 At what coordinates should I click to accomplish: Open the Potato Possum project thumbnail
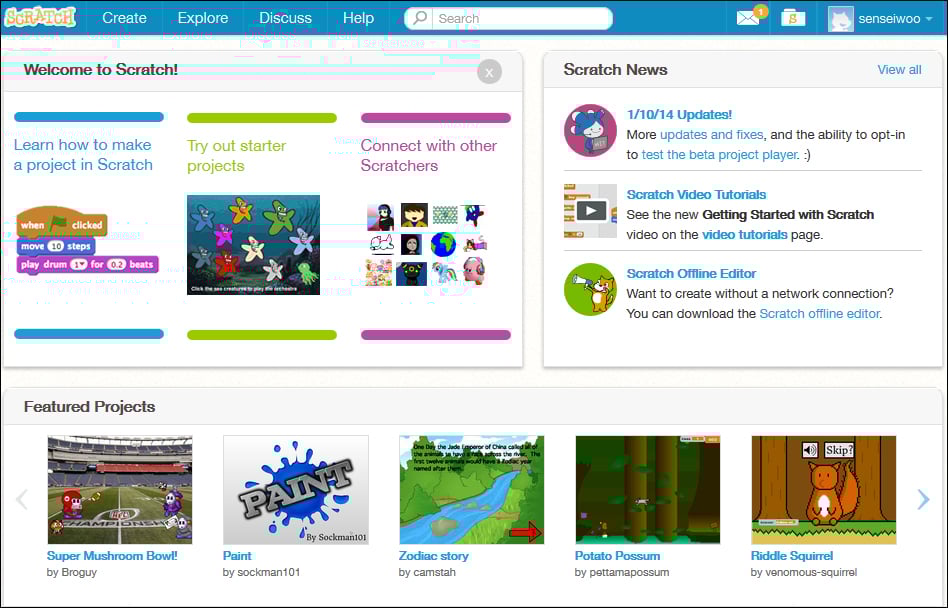coord(648,490)
